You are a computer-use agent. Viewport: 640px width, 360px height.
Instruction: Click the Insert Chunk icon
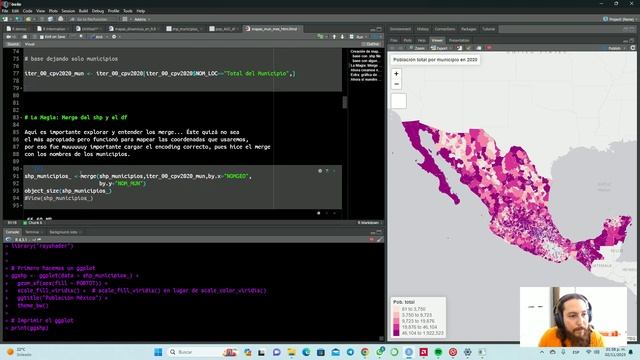(321, 37)
